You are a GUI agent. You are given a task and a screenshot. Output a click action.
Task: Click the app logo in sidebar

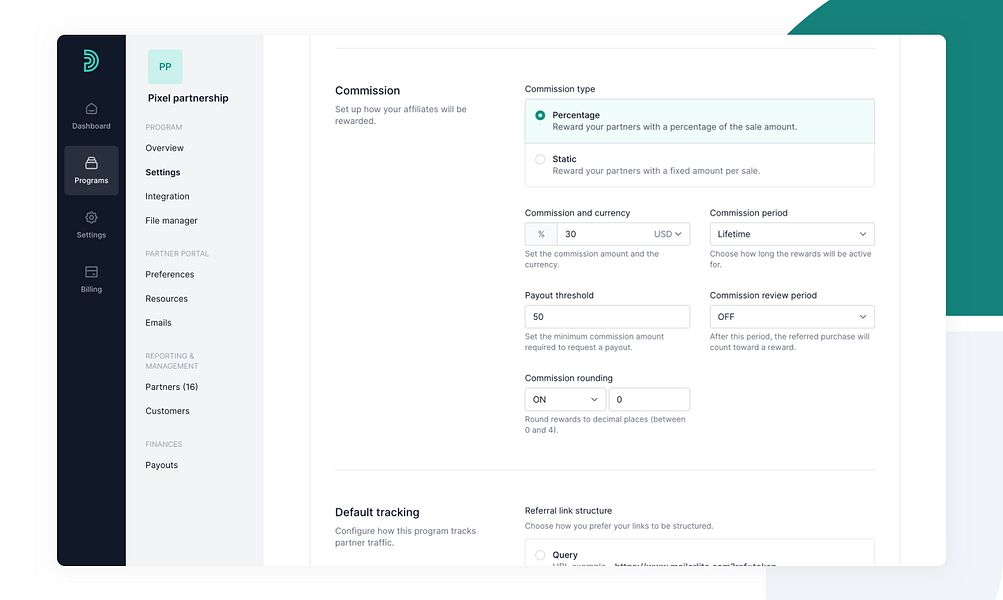91,61
